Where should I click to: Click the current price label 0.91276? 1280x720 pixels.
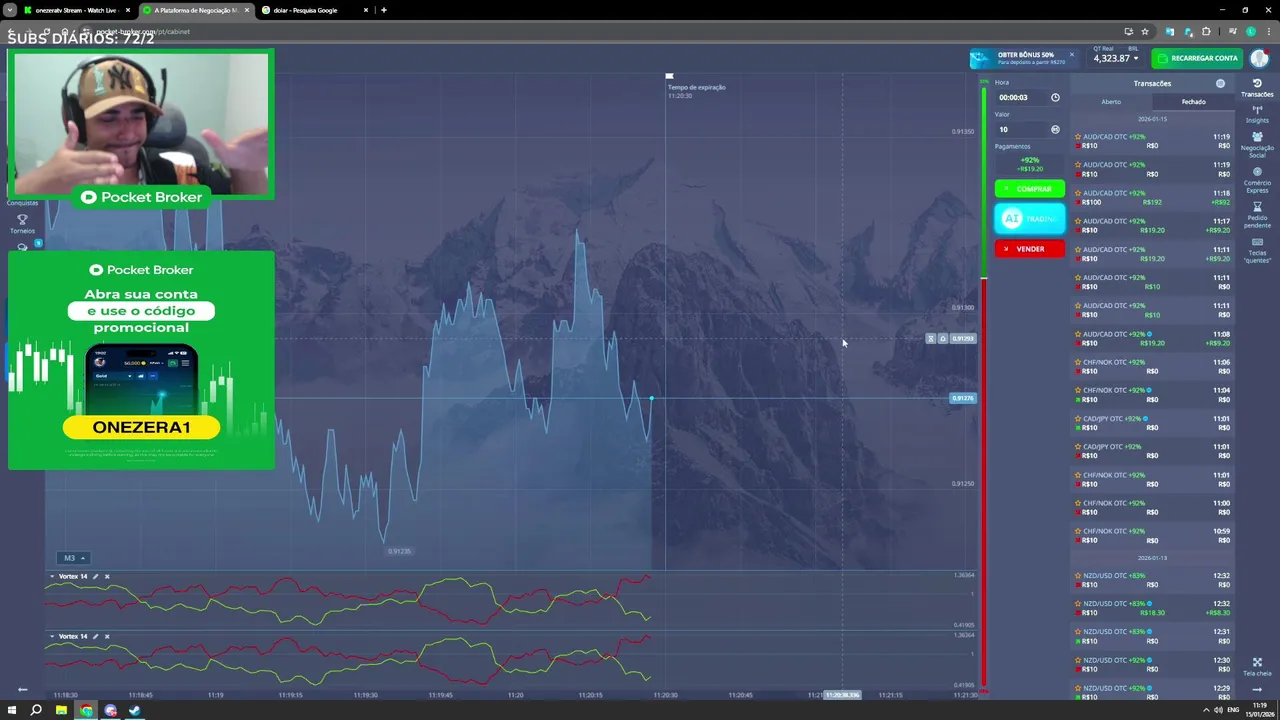(962, 398)
